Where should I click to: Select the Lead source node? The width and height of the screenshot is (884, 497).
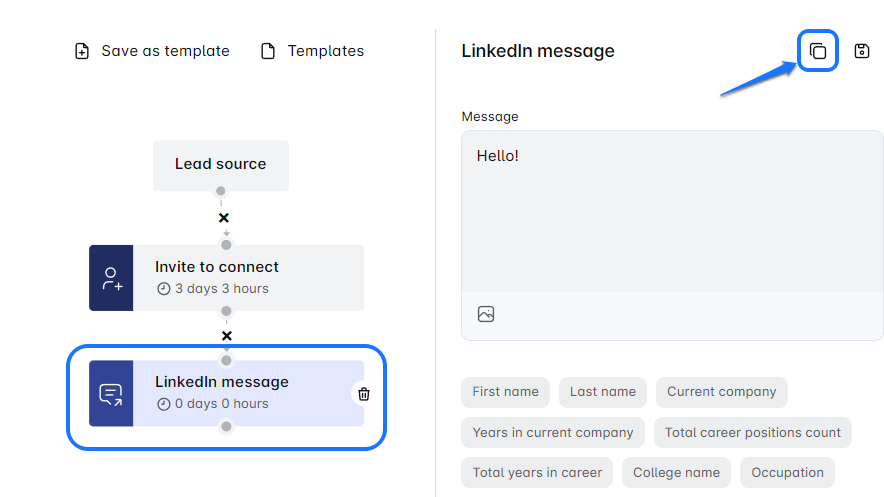pos(221,165)
